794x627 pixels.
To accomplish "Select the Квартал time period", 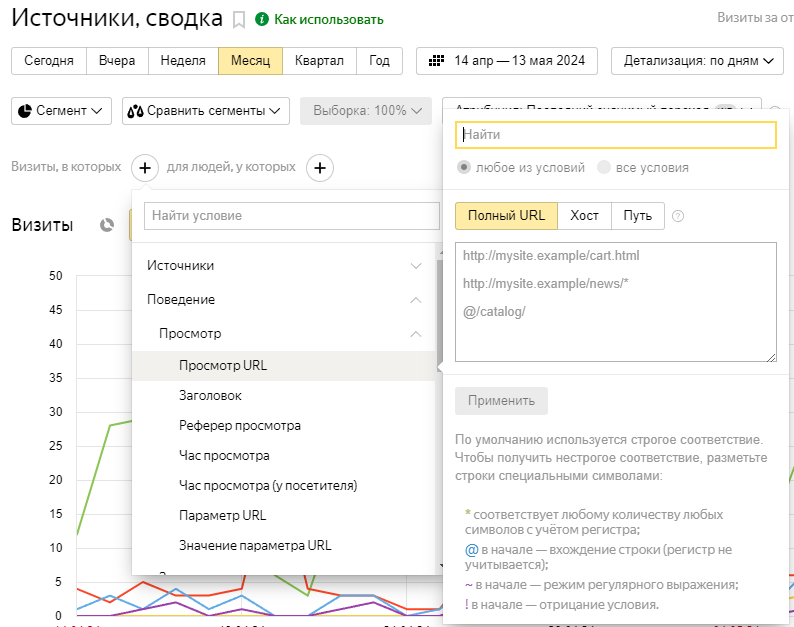I will tap(319, 61).
